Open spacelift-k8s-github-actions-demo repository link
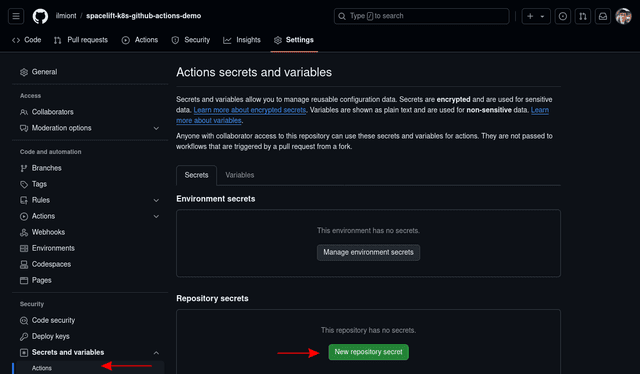The height and width of the screenshot is (374, 640). (x=144, y=16)
